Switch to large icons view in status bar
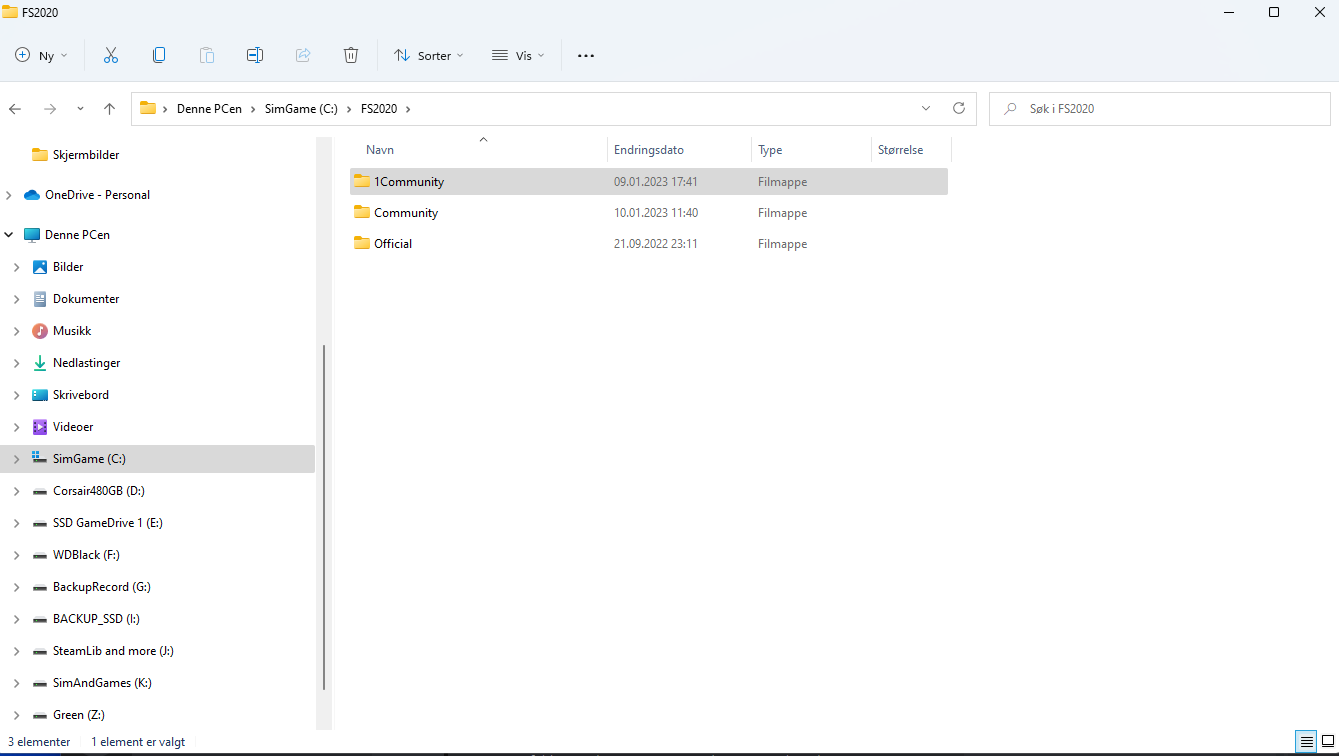Image resolution: width=1339 pixels, height=756 pixels. [x=1328, y=742]
